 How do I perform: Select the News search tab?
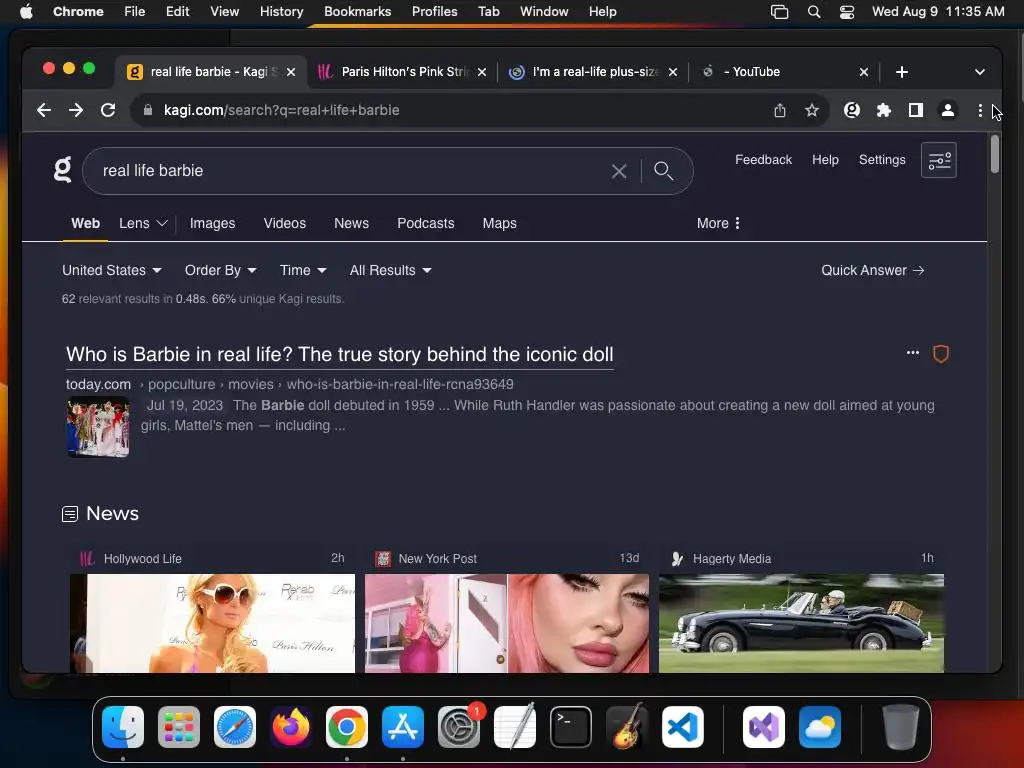[351, 223]
